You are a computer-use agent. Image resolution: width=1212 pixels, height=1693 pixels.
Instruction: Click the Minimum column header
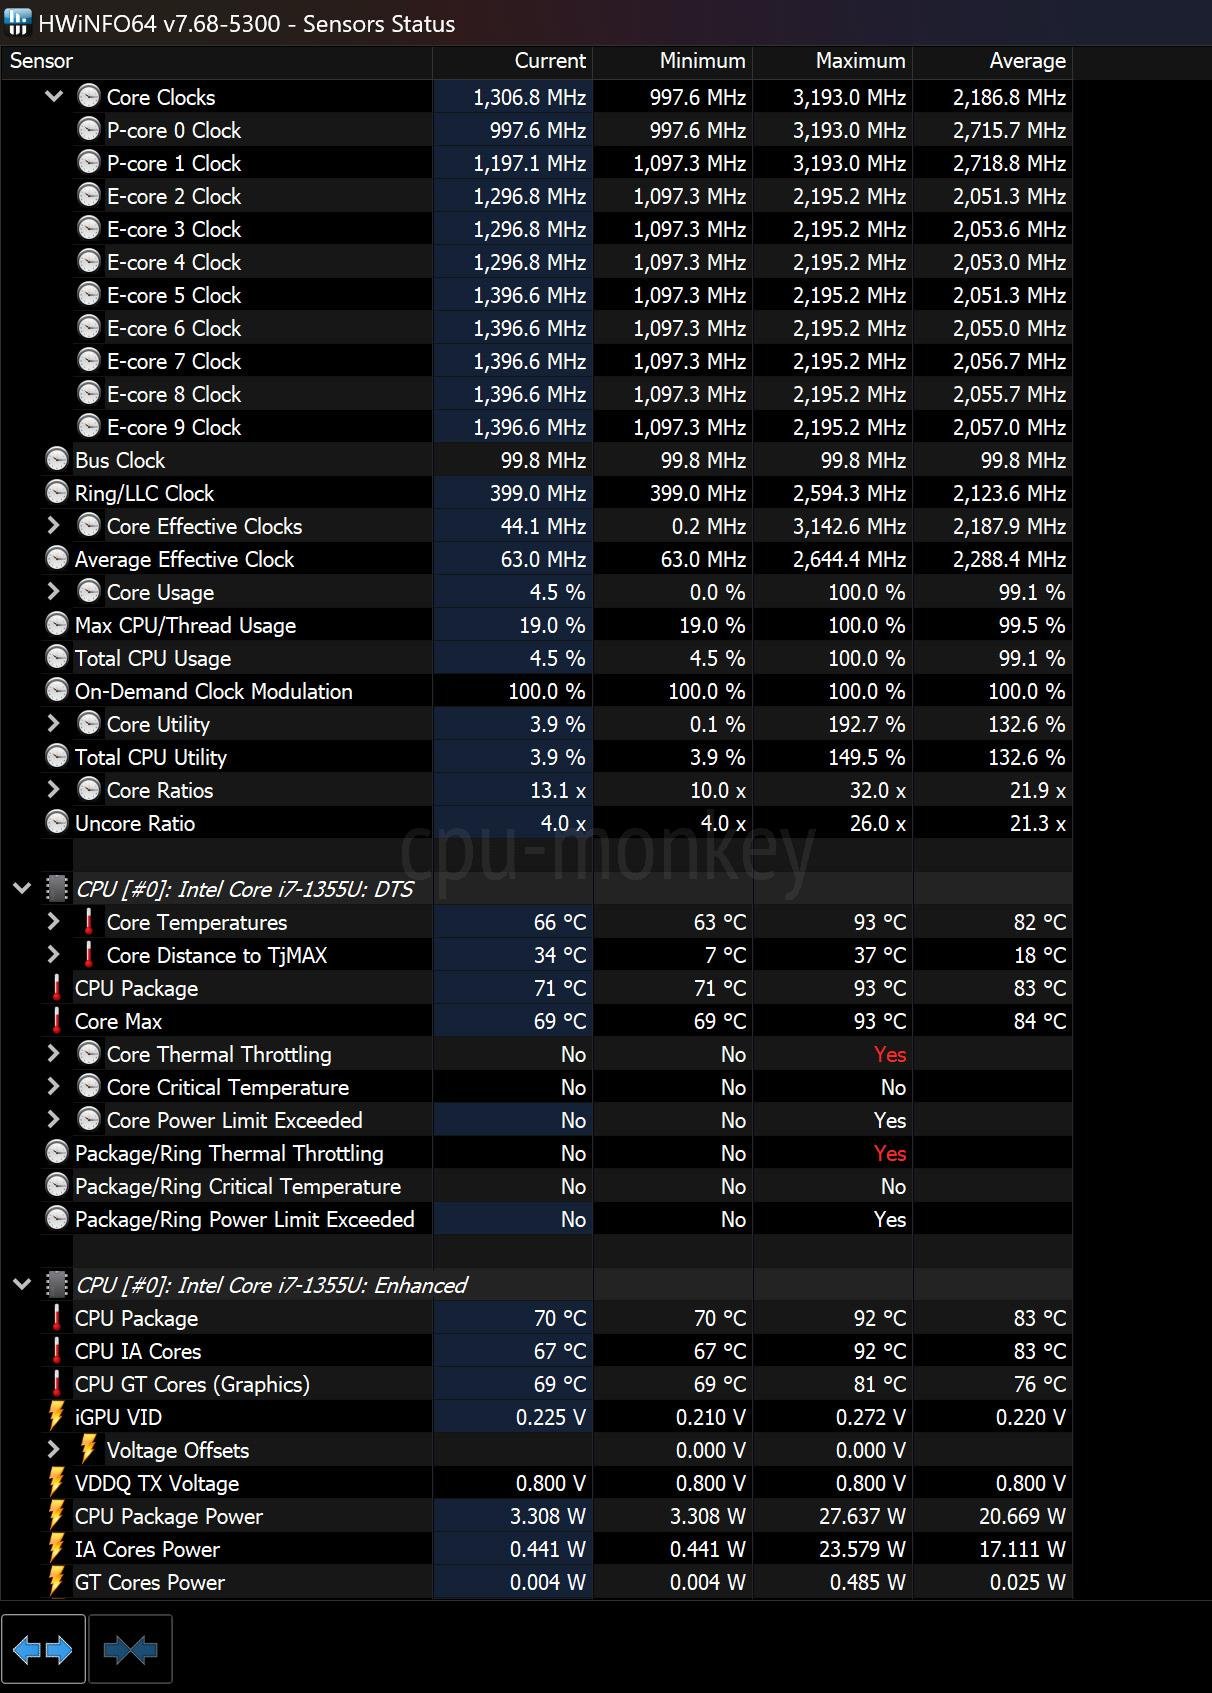coord(673,61)
